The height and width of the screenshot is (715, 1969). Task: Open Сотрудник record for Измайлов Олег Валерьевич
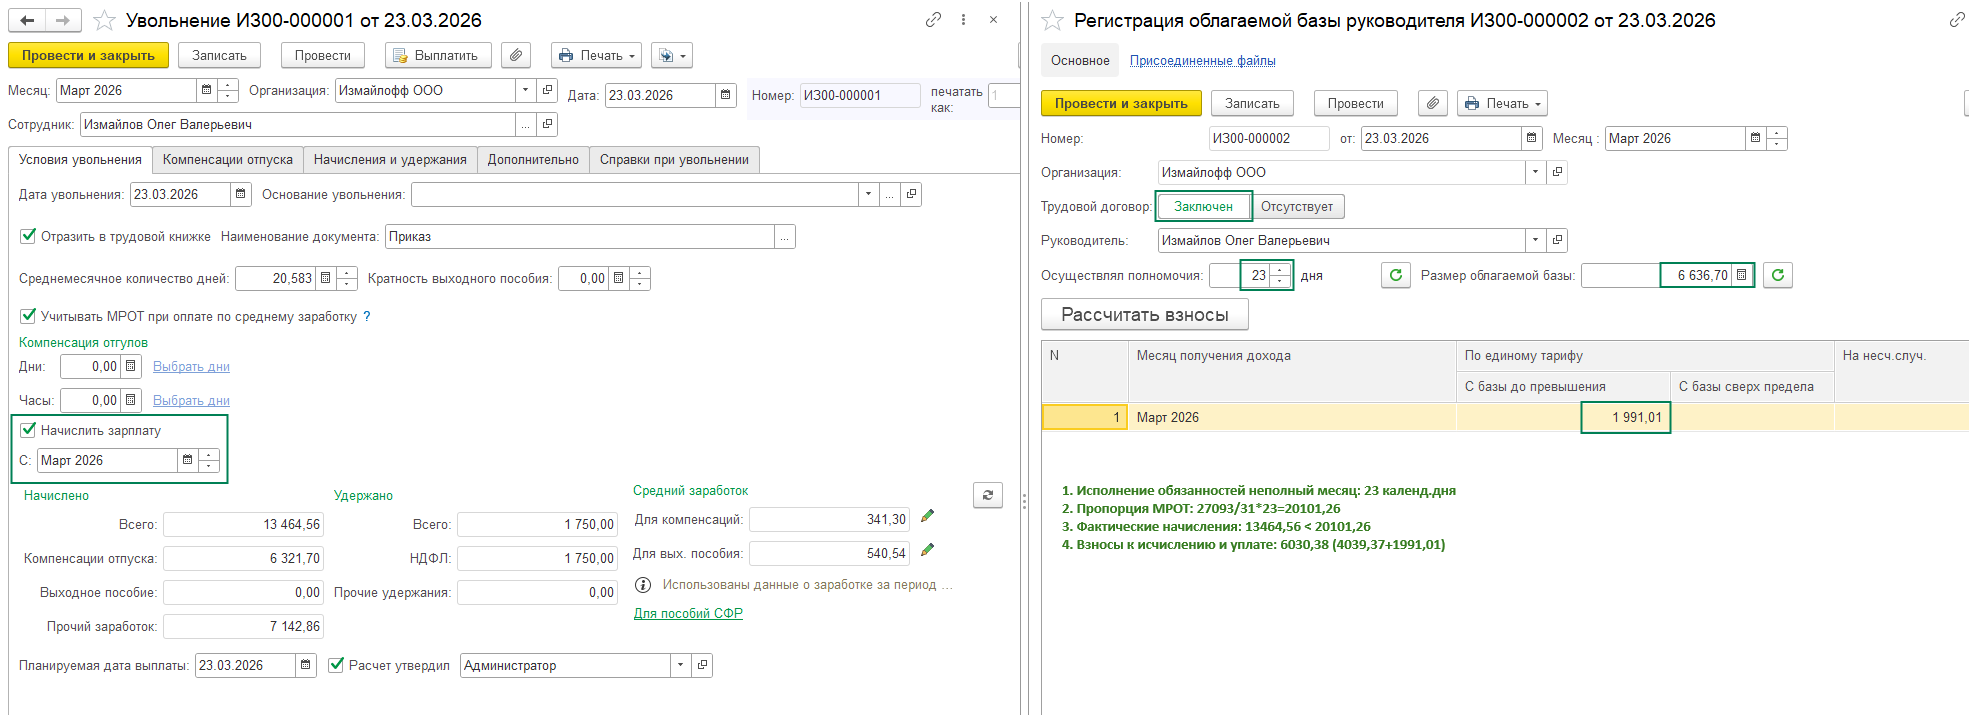pos(547,124)
